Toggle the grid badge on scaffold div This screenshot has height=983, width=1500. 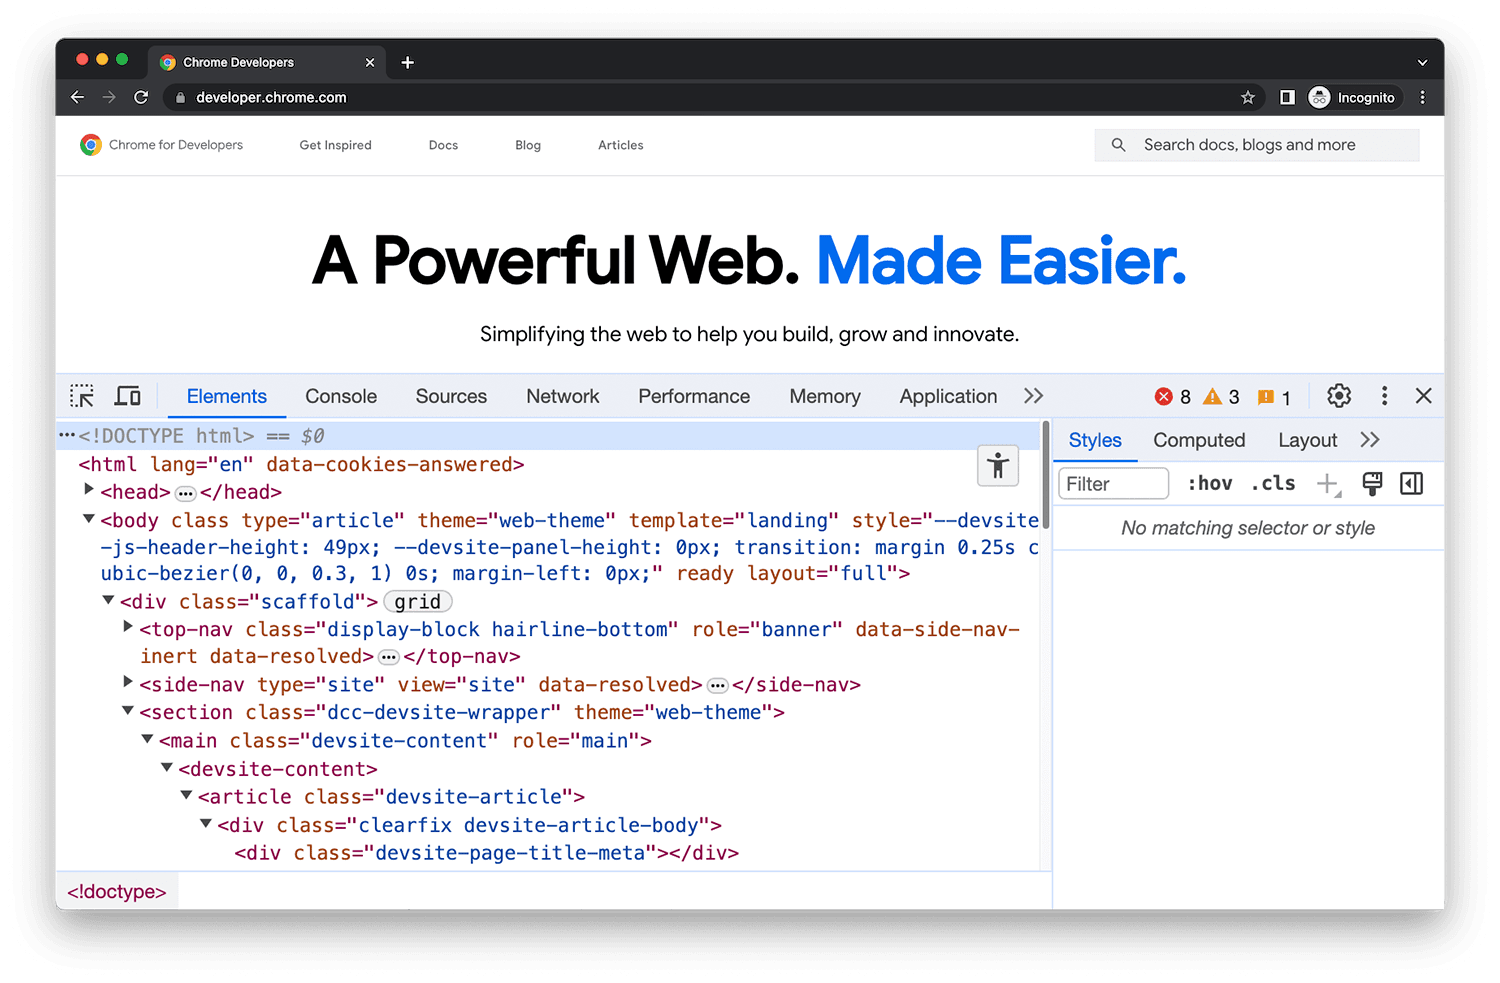[417, 601]
